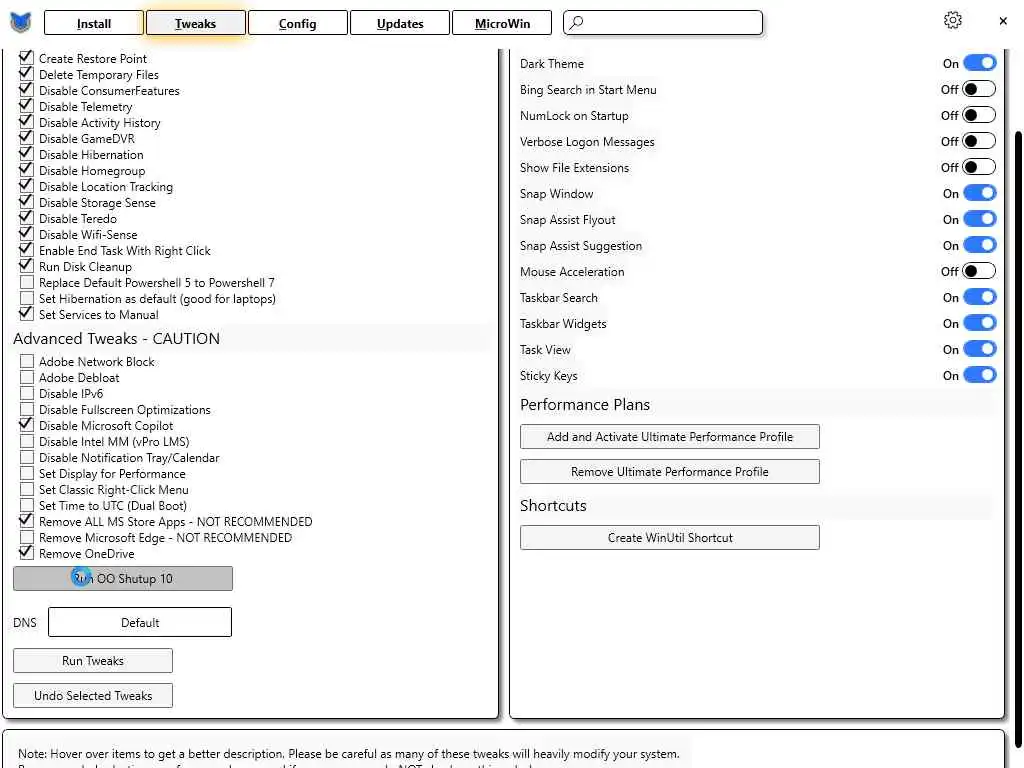This screenshot has height=768, width=1024.
Task: Check Set Time to UTC (Dual Boot)
Action: 26,505
